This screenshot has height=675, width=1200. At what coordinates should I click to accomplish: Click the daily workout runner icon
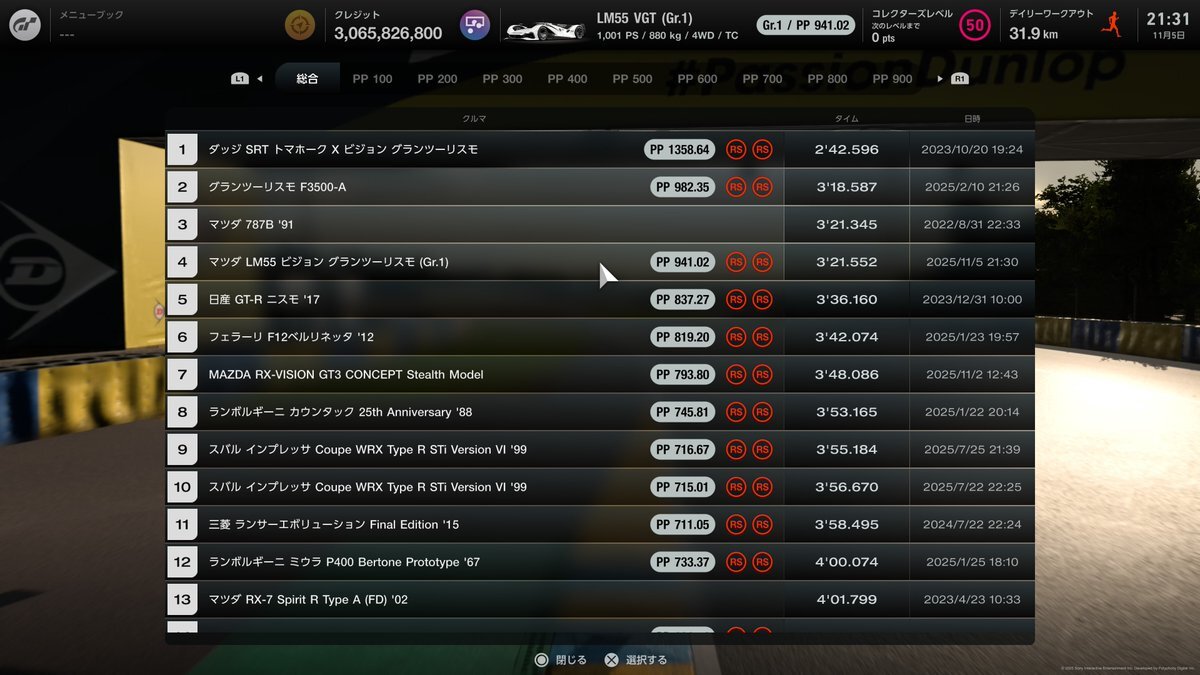tap(1111, 25)
